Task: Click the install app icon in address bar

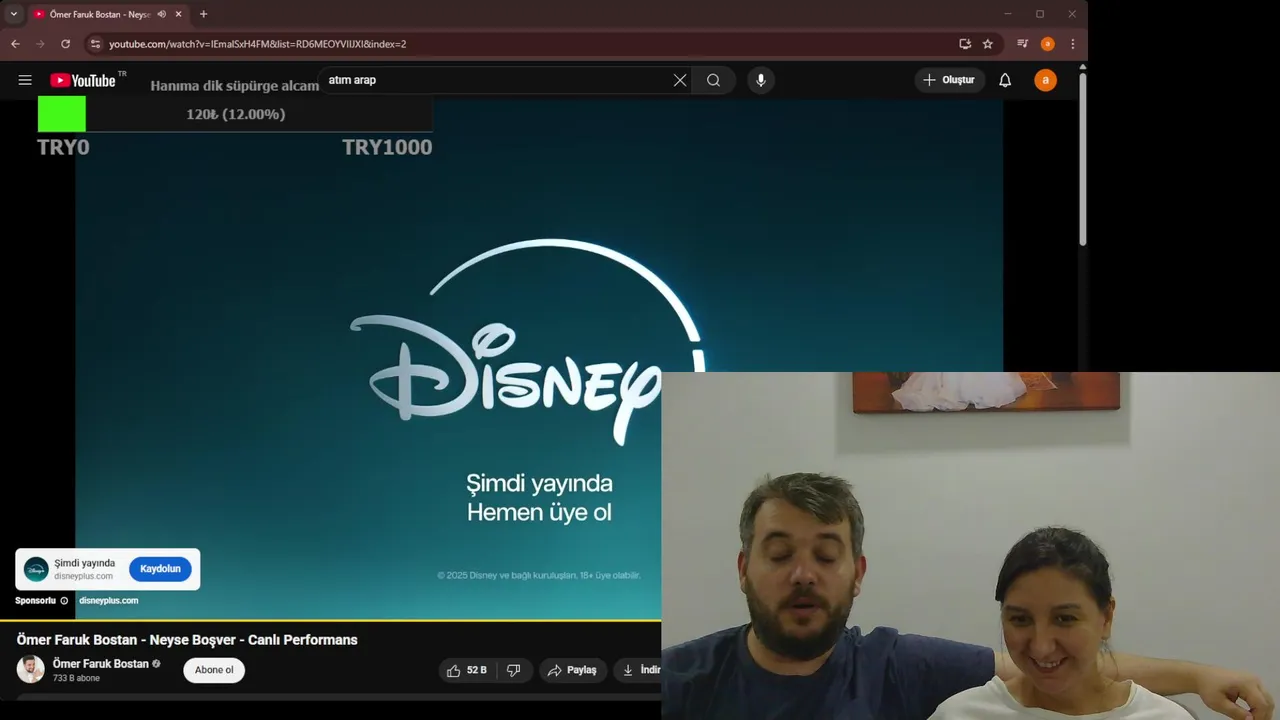Action: tap(965, 44)
